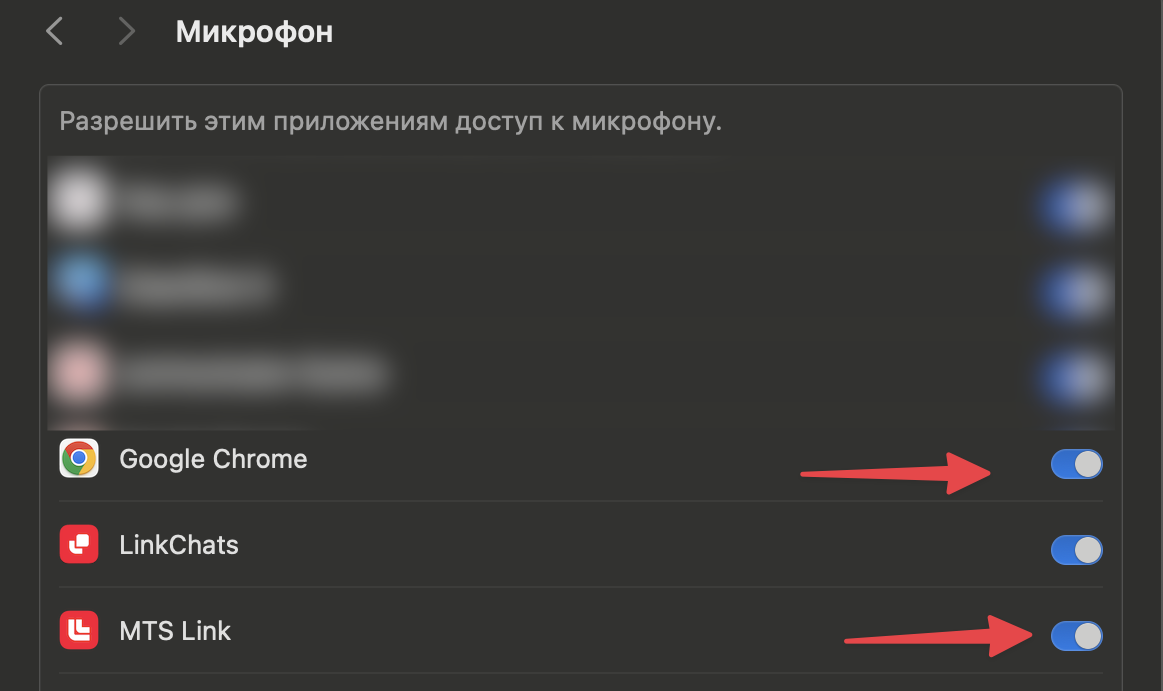1163x691 pixels.
Task: Click the blurred blue app icon
Action: tap(79, 287)
